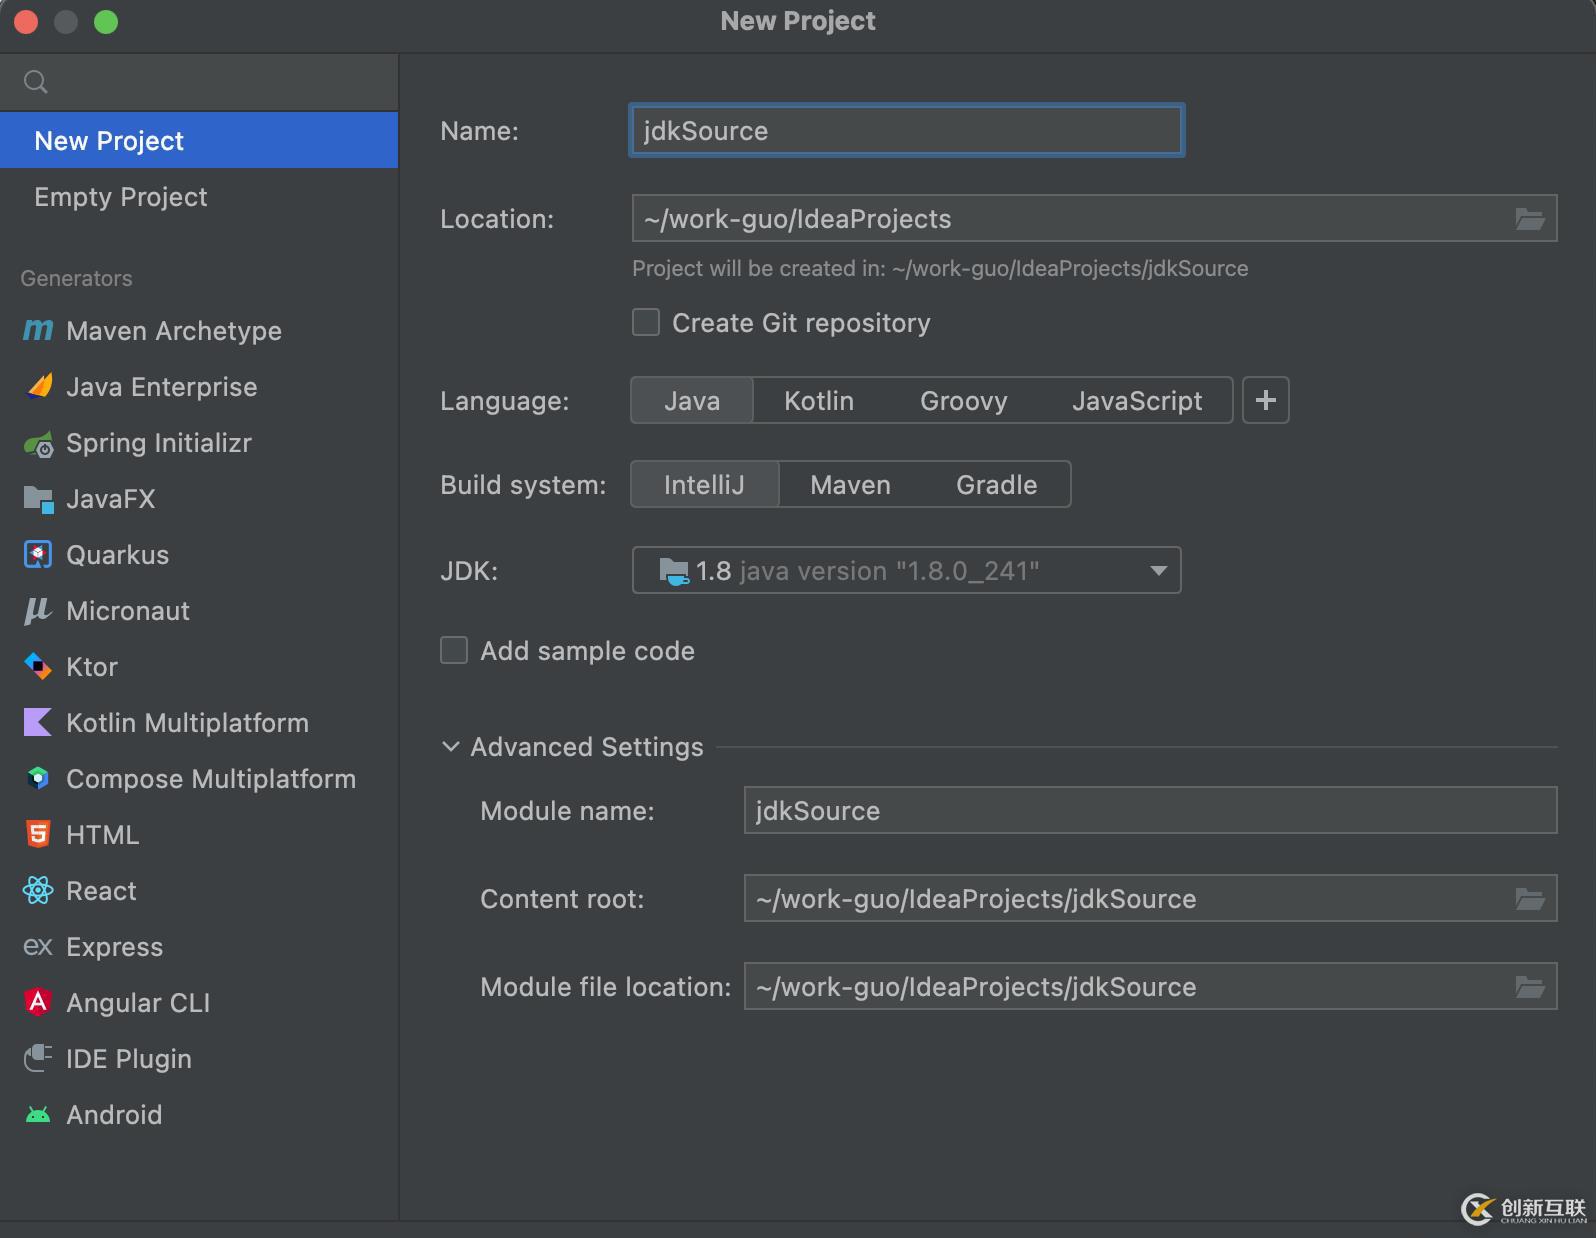The width and height of the screenshot is (1596, 1238).
Task: Choose Android generator
Action: (199, 1114)
